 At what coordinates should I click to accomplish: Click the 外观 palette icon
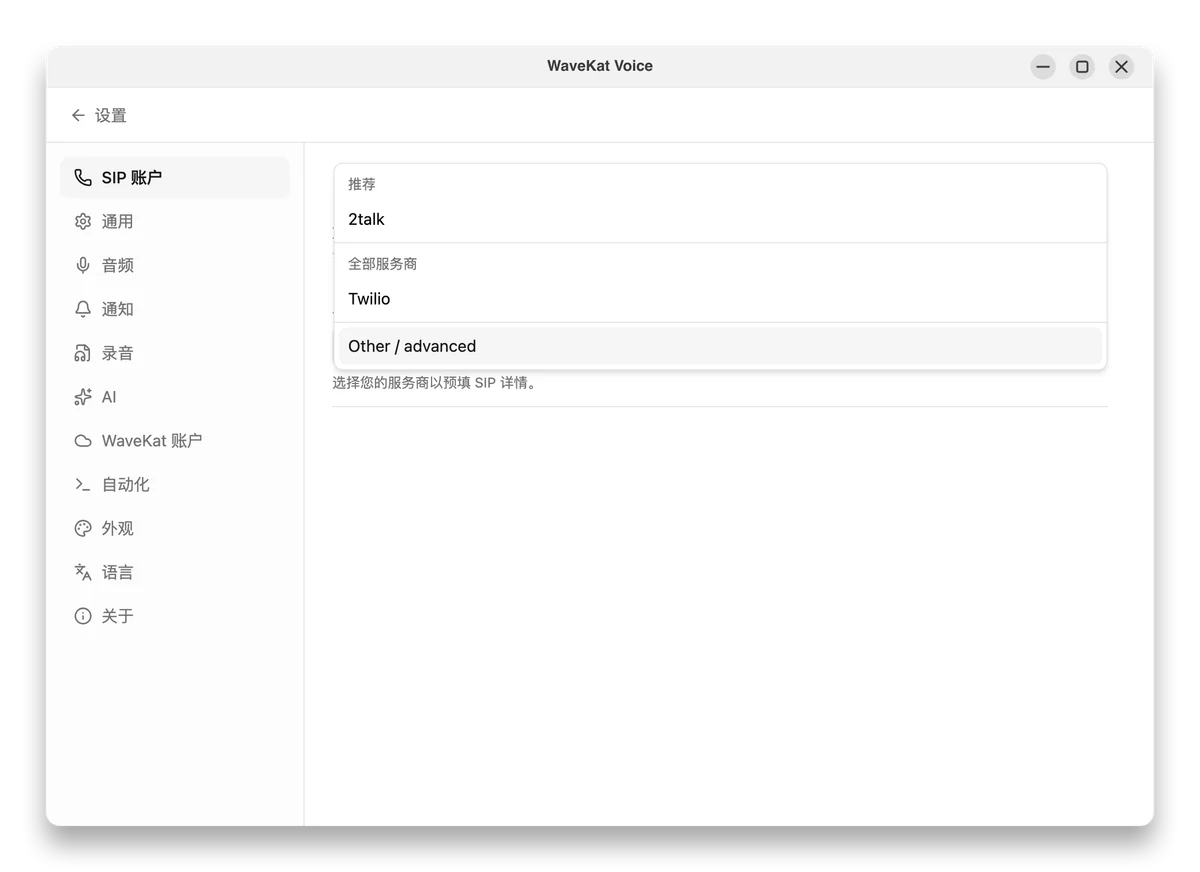click(x=83, y=529)
